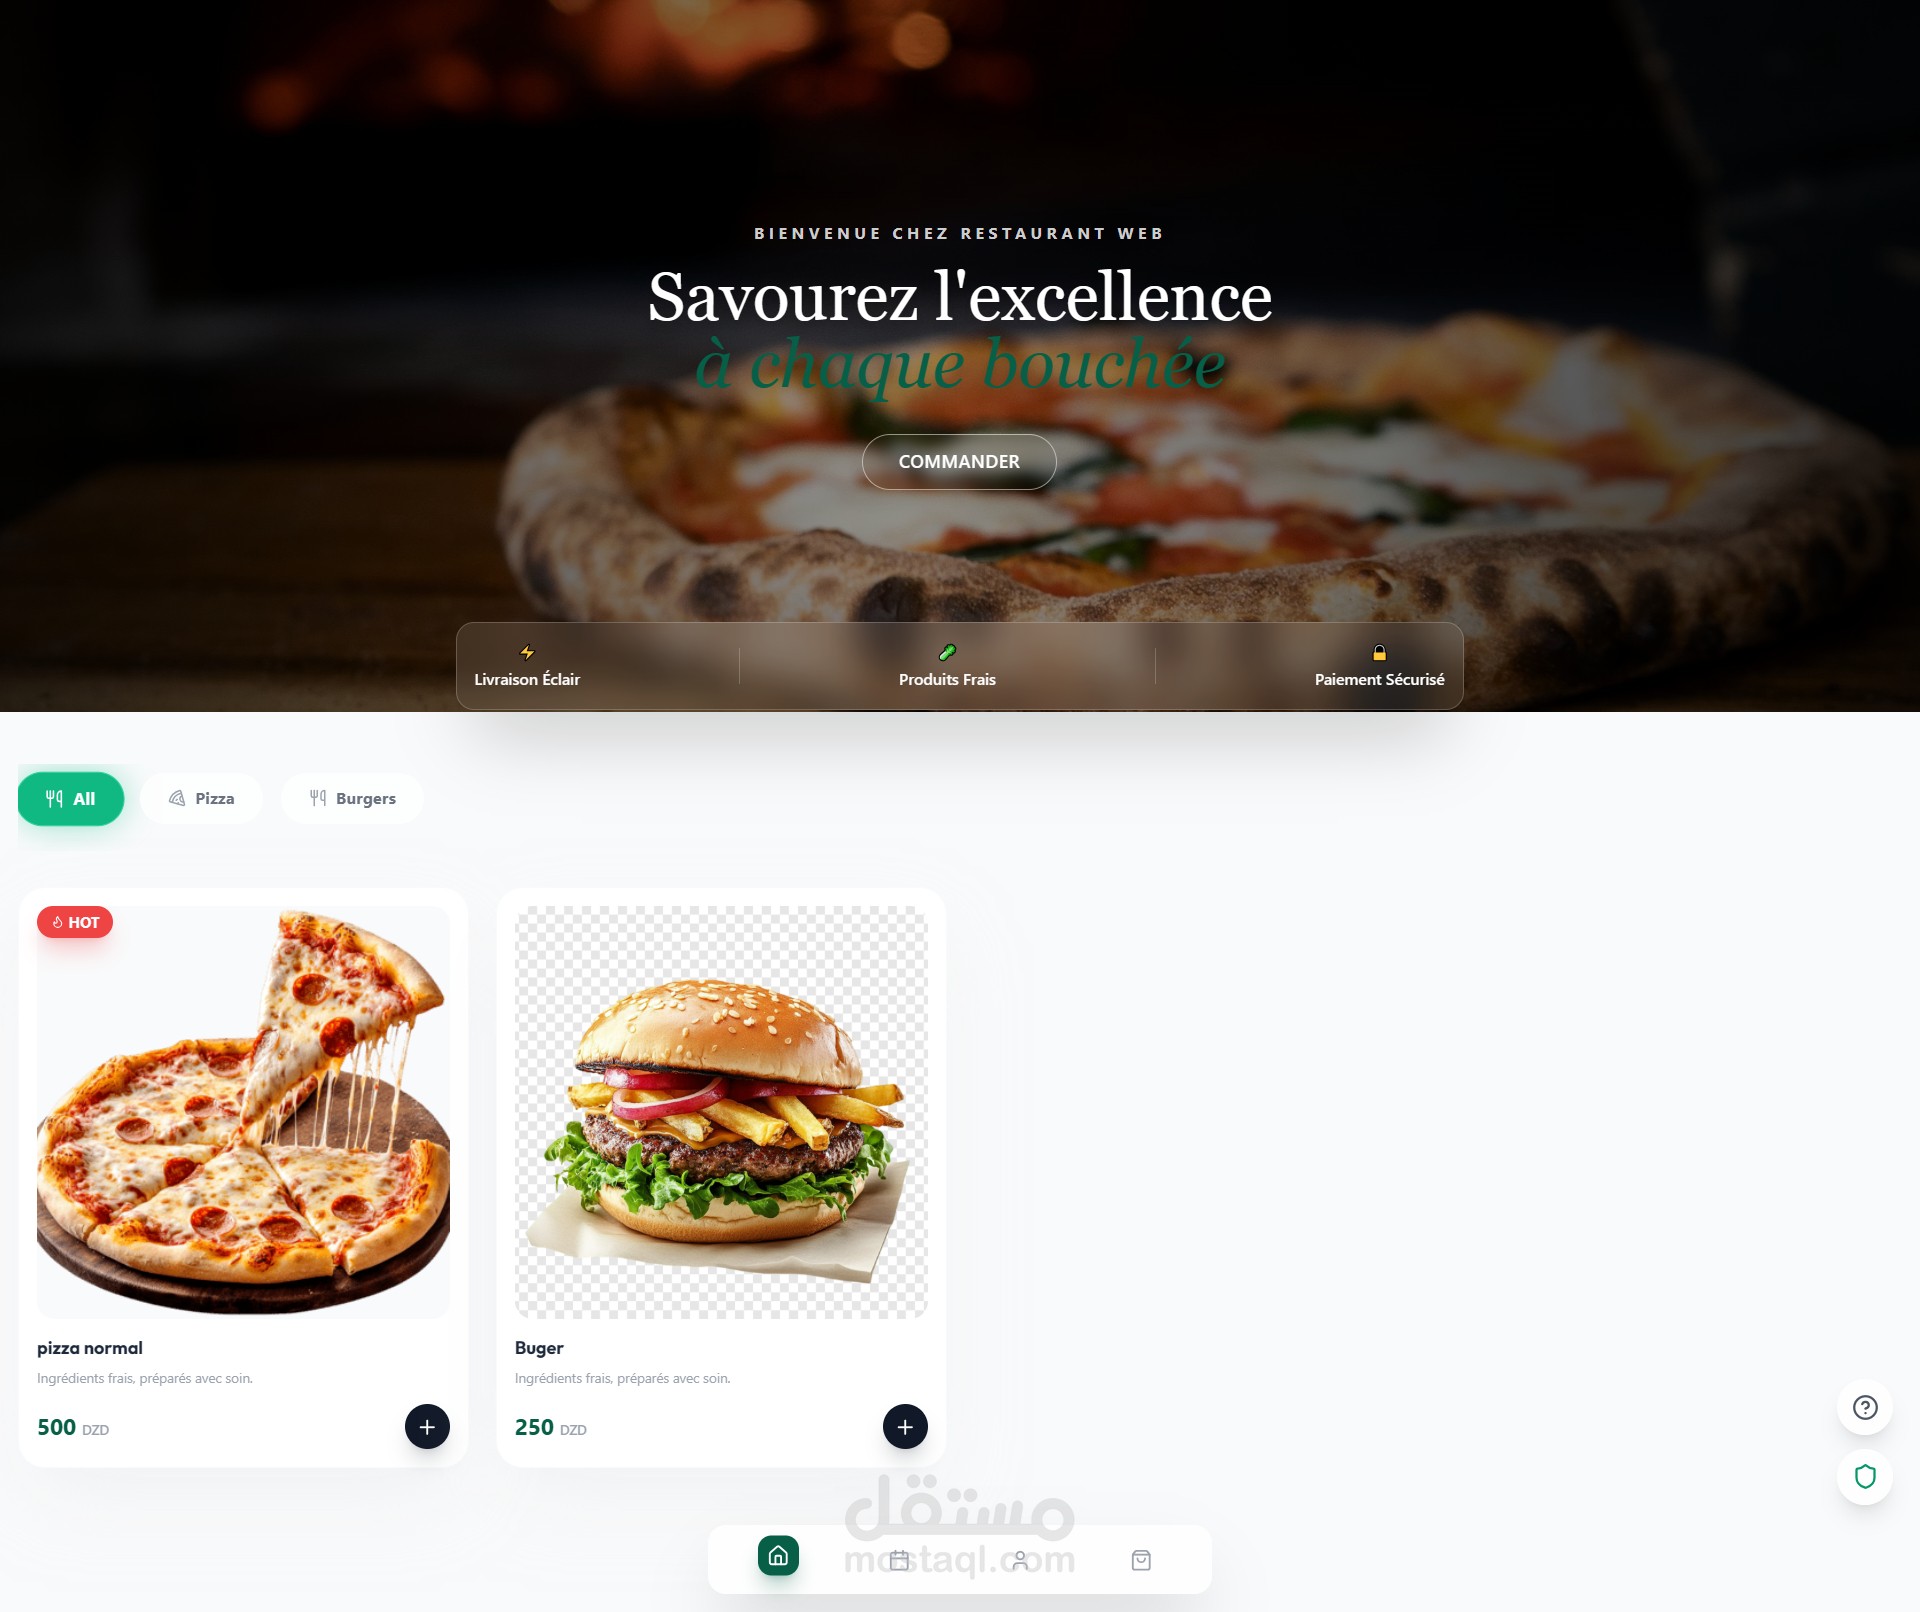Click the padlock Paiement Sécurisé icon
1920x1612 pixels.
coord(1379,653)
